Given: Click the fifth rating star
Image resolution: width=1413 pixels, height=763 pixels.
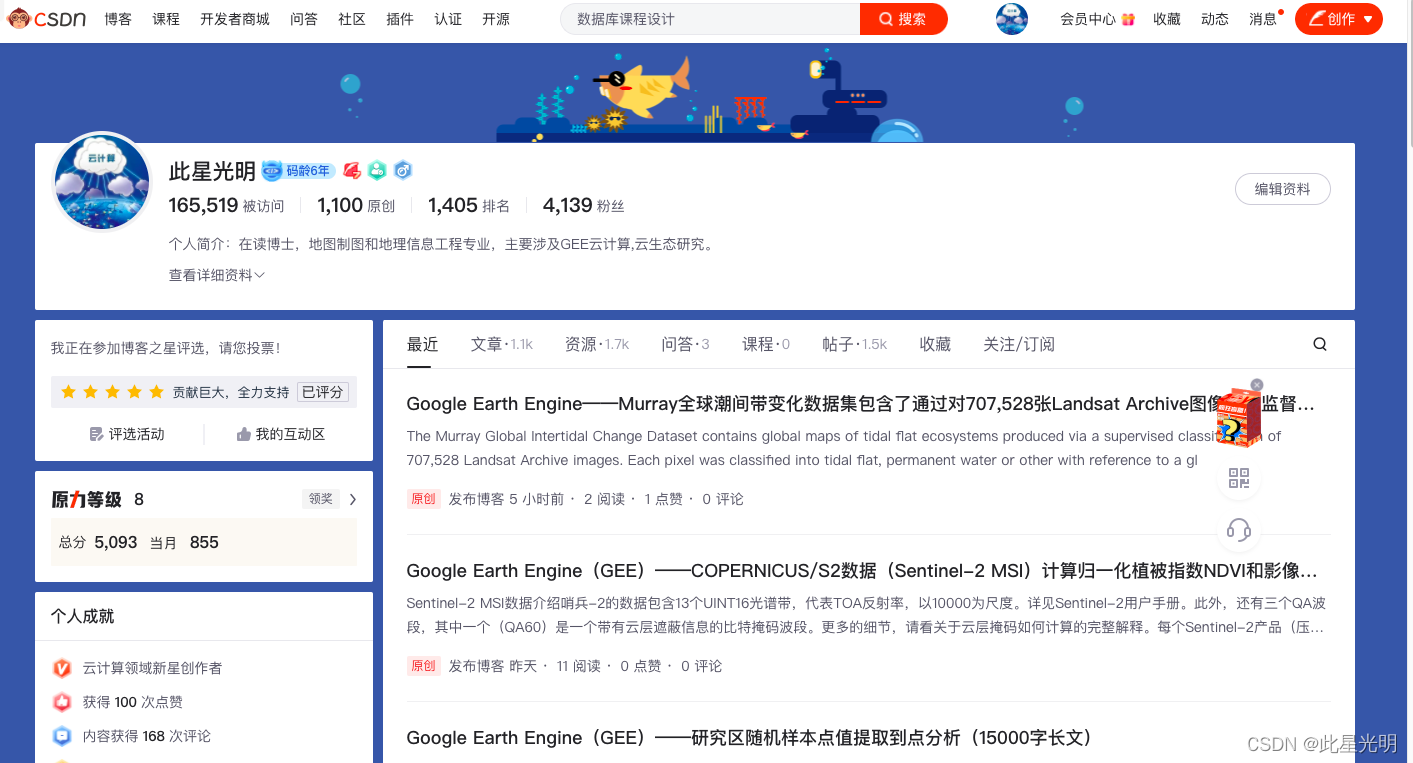Looking at the screenshot, I should (x=156, y=392).
